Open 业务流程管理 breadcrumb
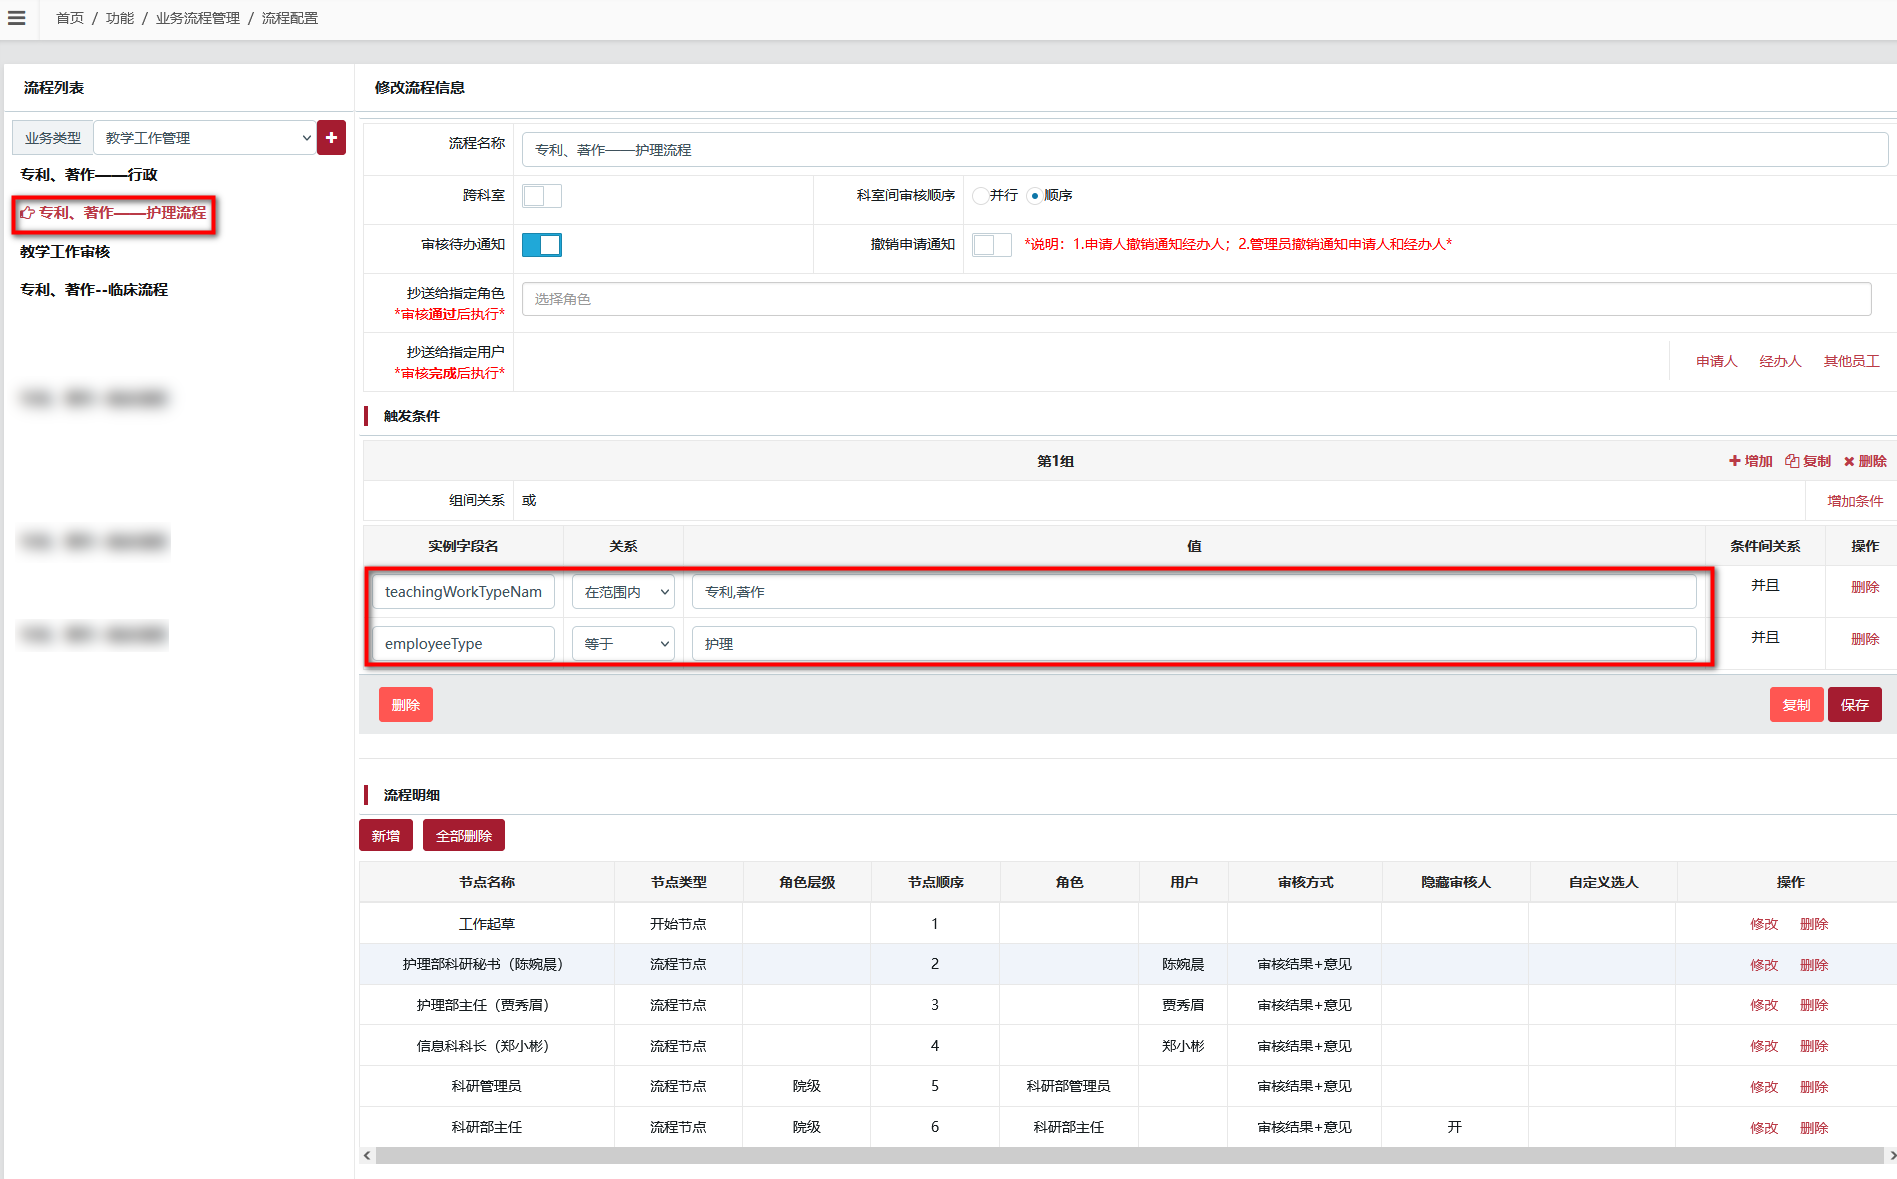The height and width of the screenshot is (1179, 1897). point(198,18)
